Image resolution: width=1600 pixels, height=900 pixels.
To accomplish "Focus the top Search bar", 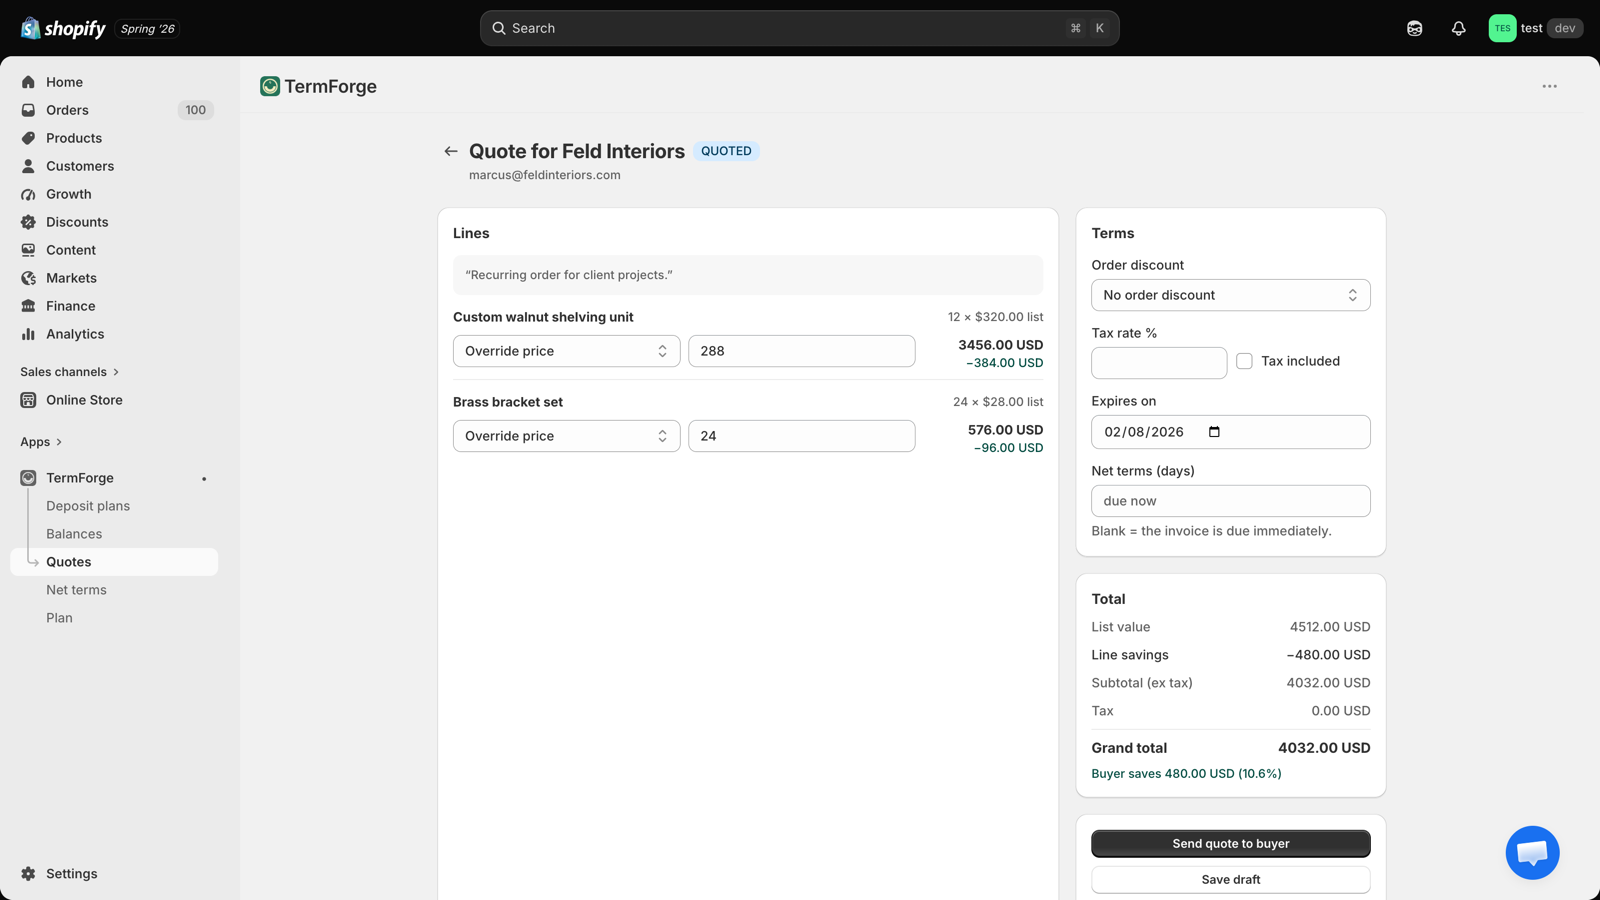I will [799, 28].
